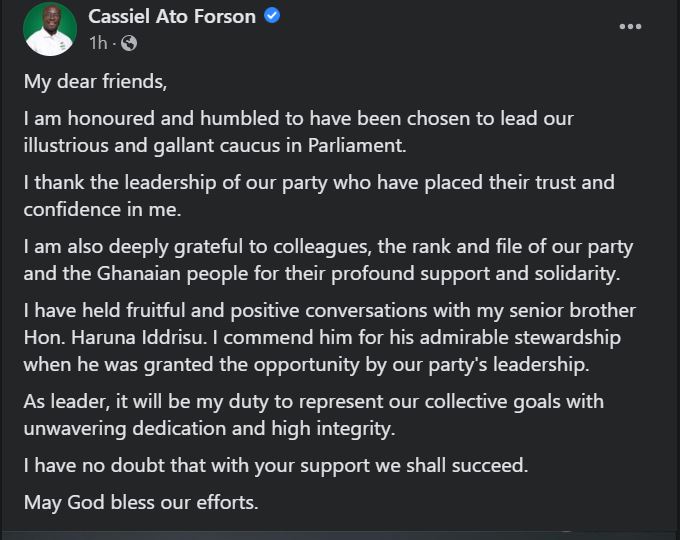Screen dimensions: 680x540
Task: Click the paragraph starting "I am honoured and humbled"
Action: click(x=299, y=132)
